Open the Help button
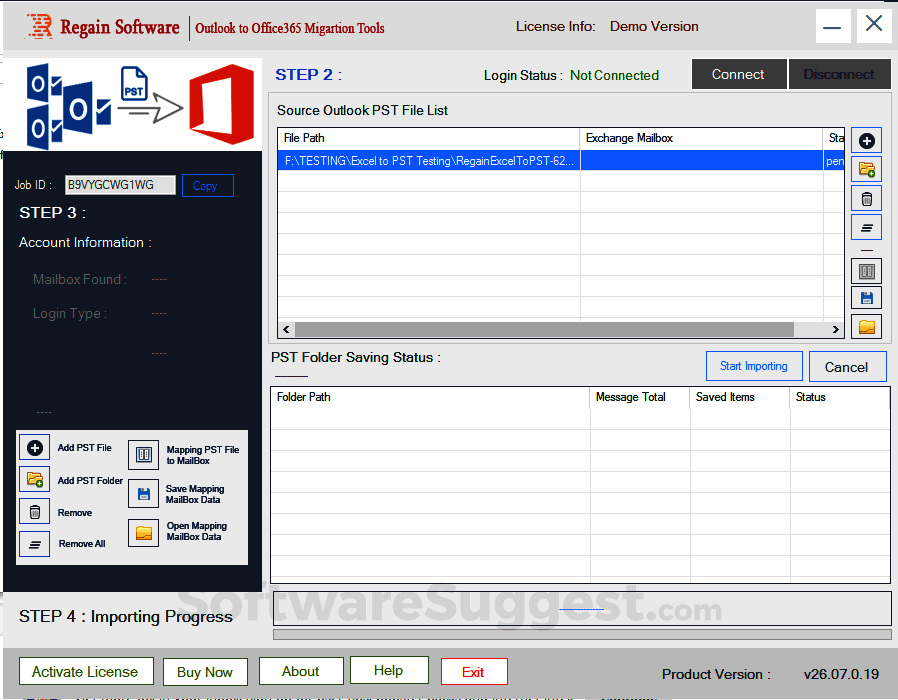This screenshot has width=898, height=700. [389, 670]
